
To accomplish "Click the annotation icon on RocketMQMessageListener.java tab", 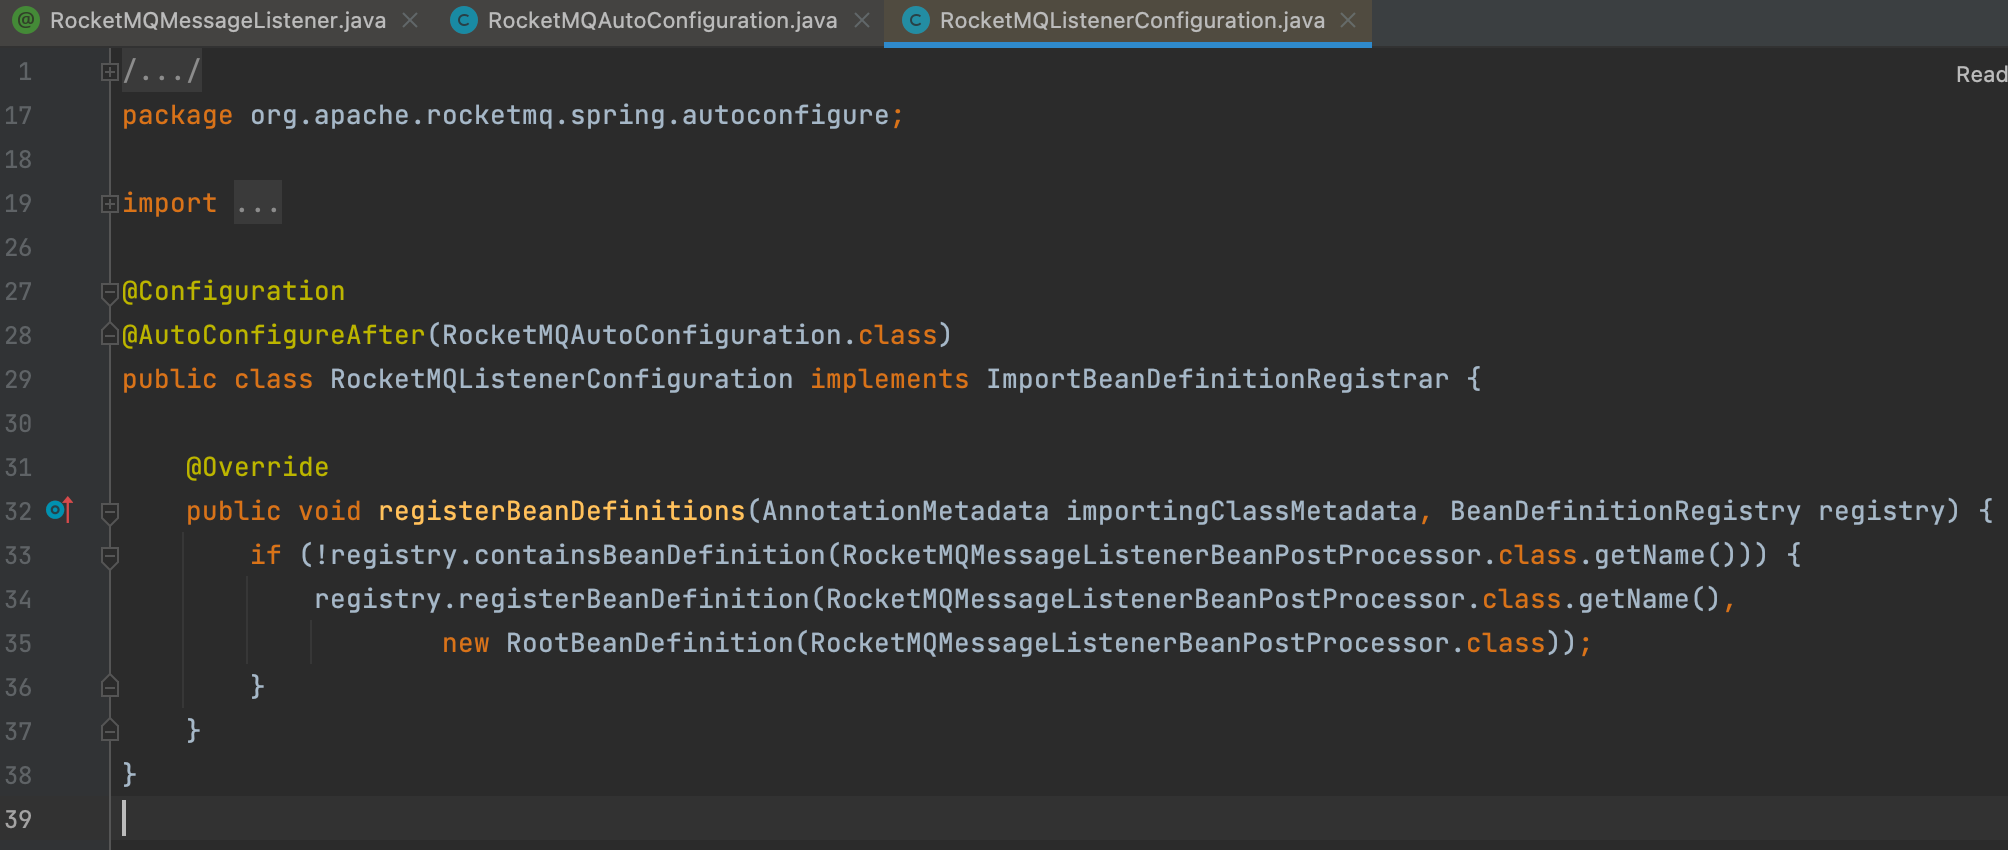I will click(26, 21).
